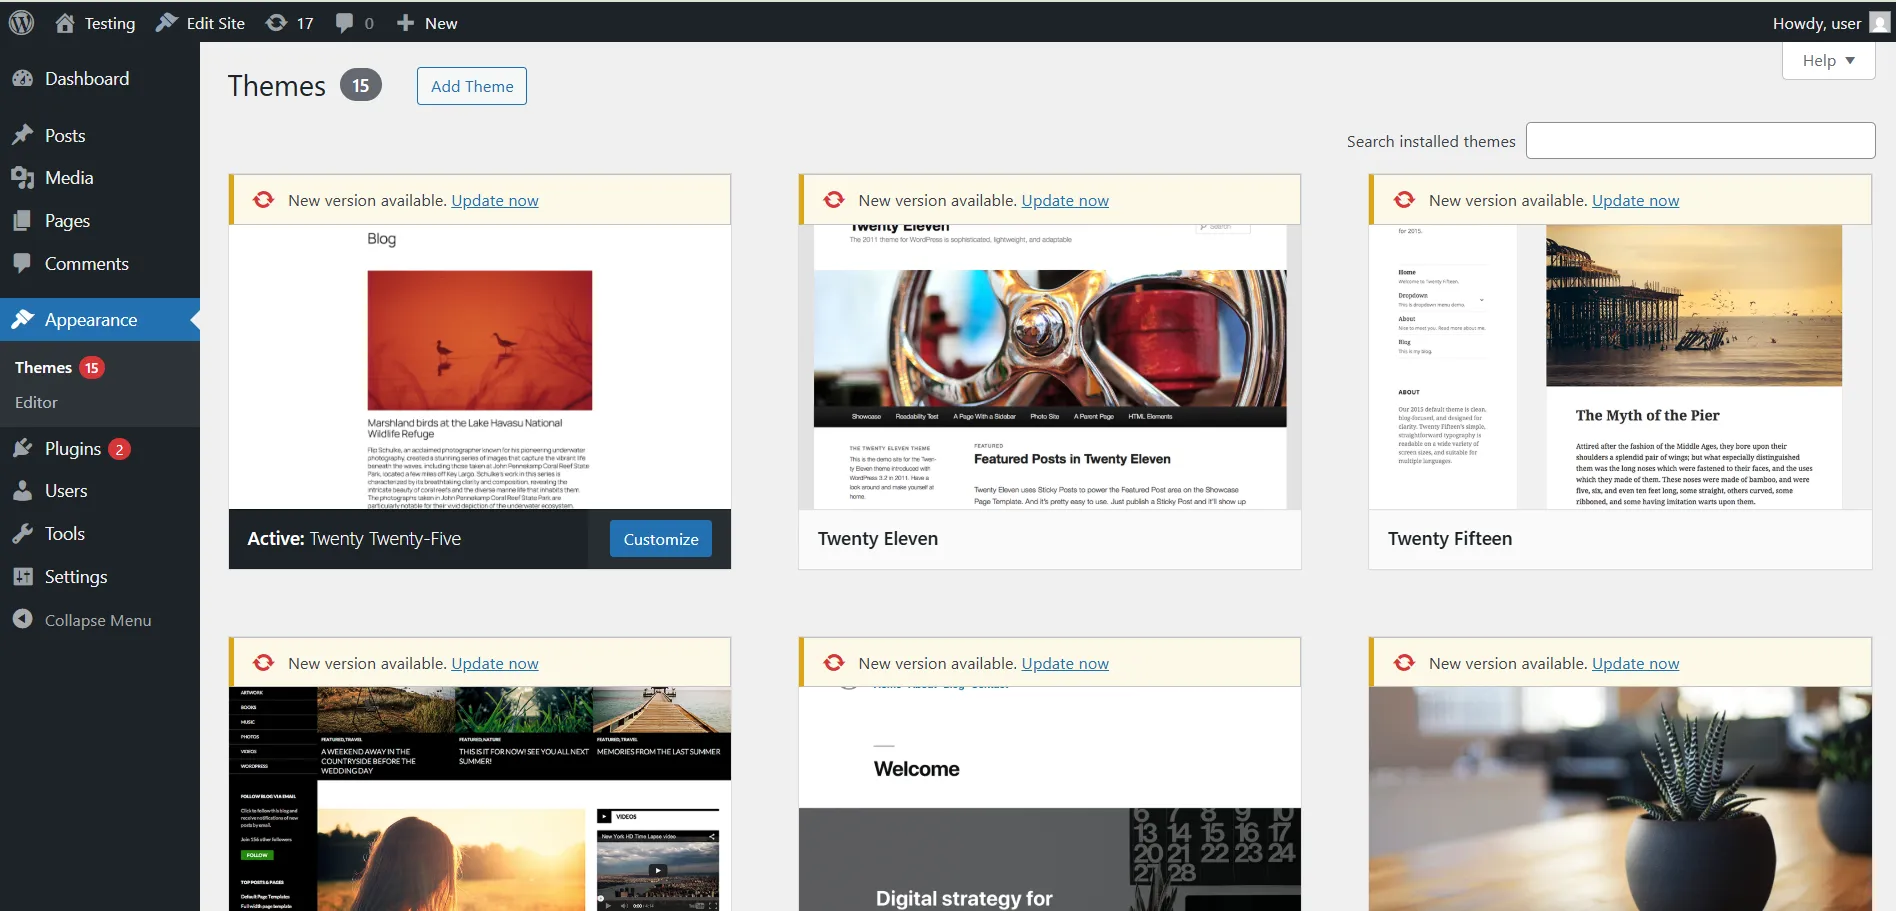Viewport: 1896px width, 911px height.
Task: Click the Plugins plug icon
Action: coord(23,448)
